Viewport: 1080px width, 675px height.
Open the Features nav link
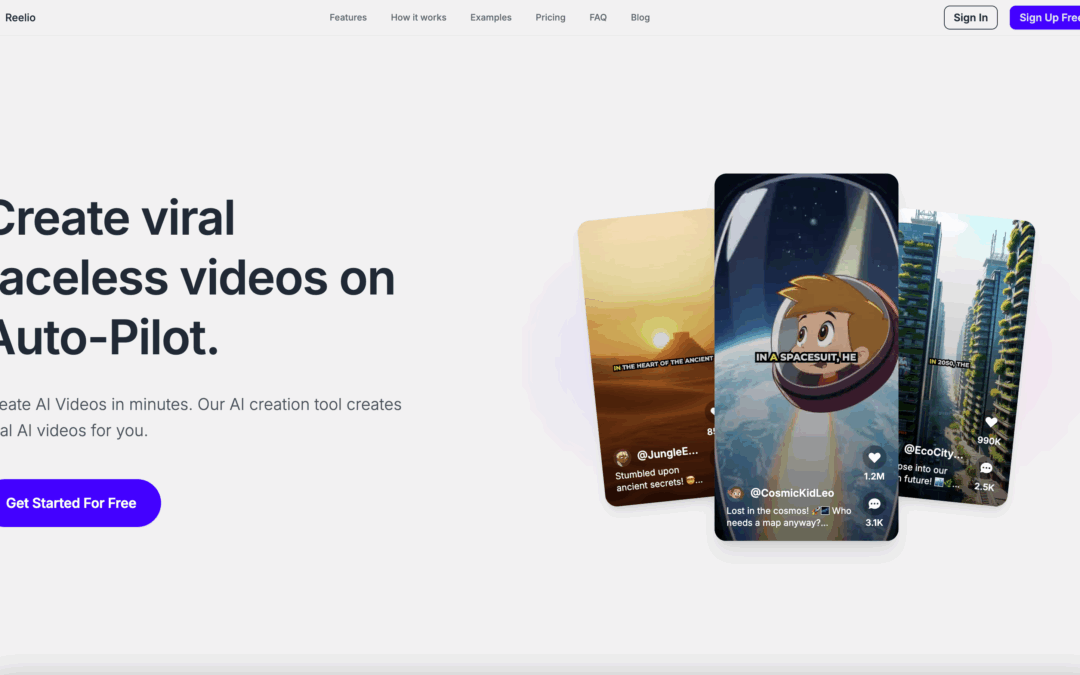pyautogui.click(x=348, y=17)
